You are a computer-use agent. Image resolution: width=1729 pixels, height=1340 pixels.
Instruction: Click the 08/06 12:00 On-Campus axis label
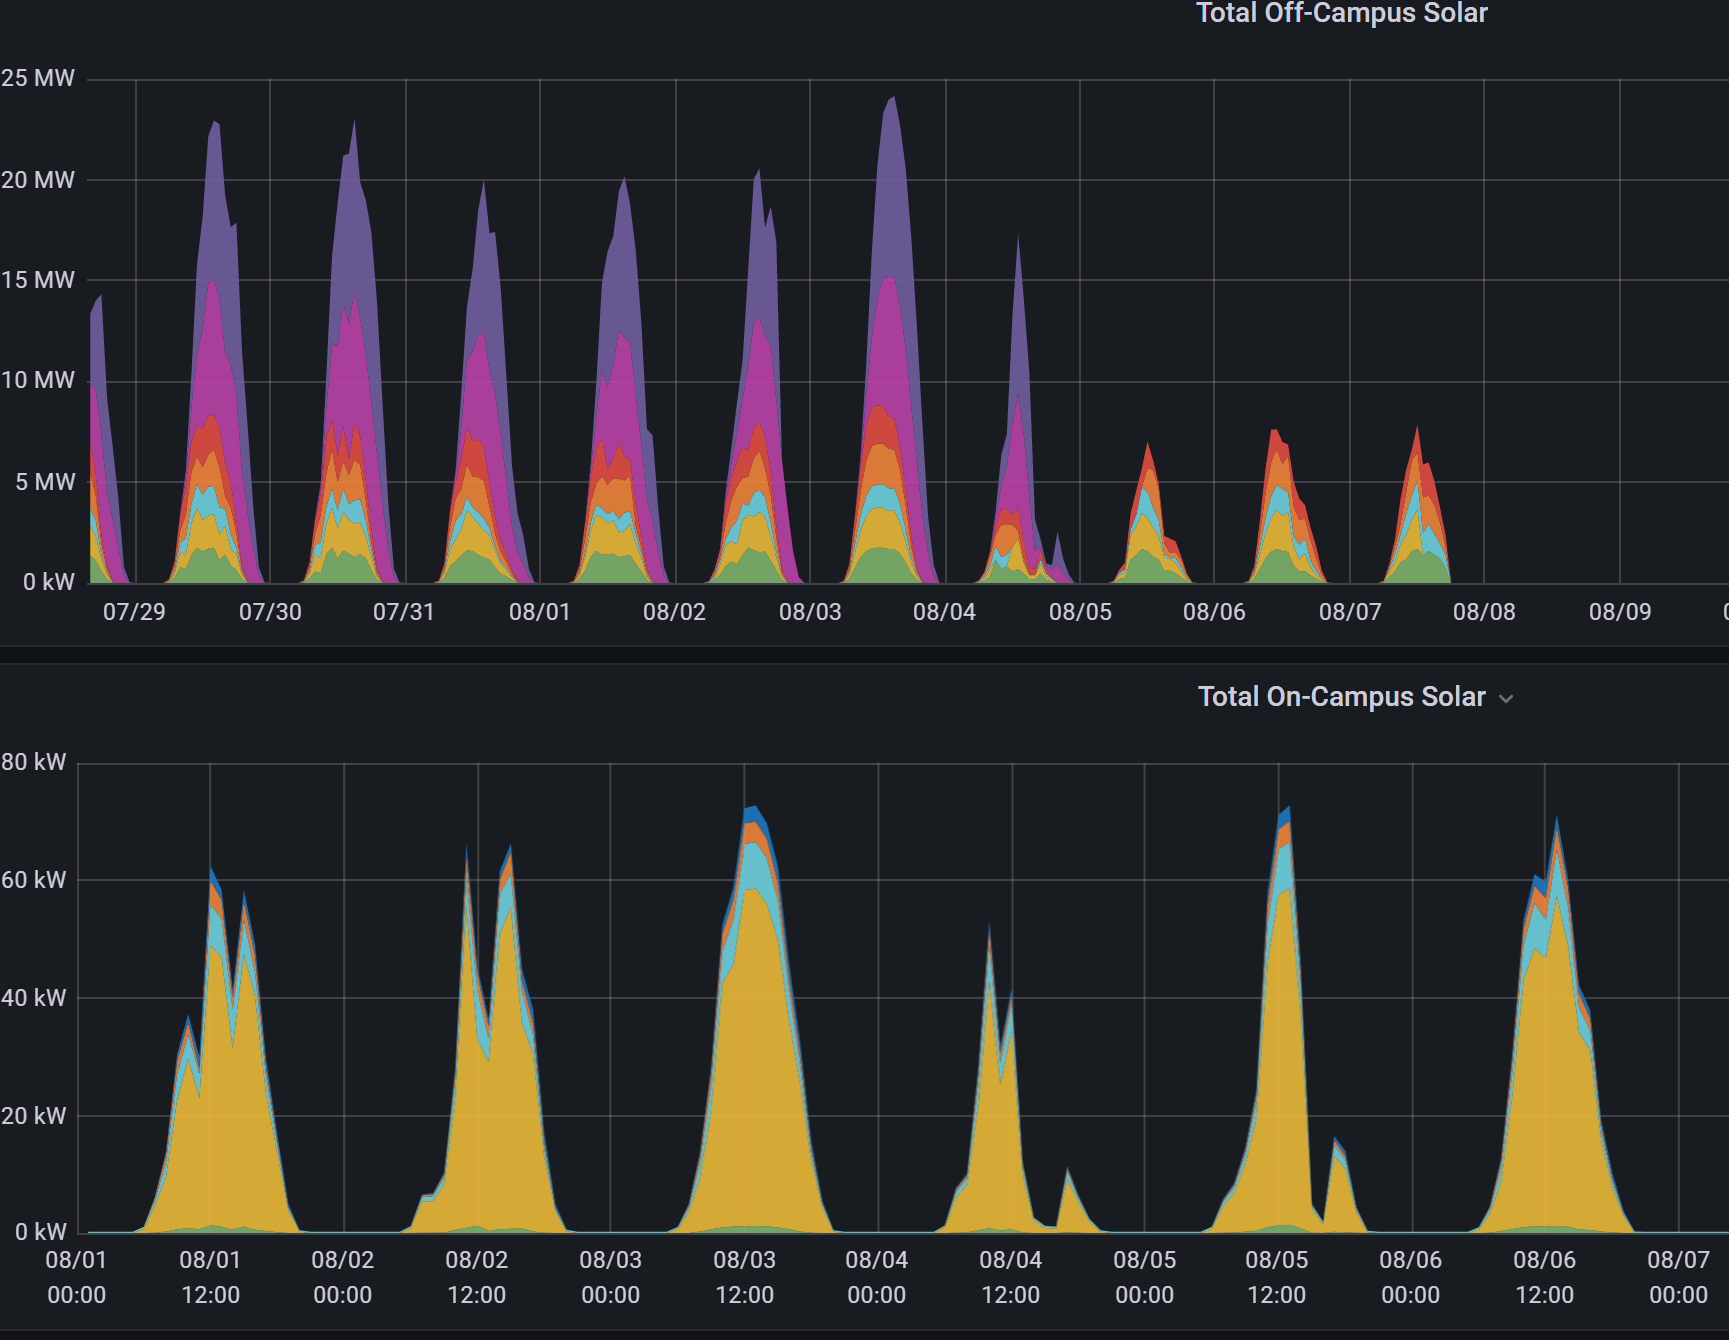tap(1545, 1277)
